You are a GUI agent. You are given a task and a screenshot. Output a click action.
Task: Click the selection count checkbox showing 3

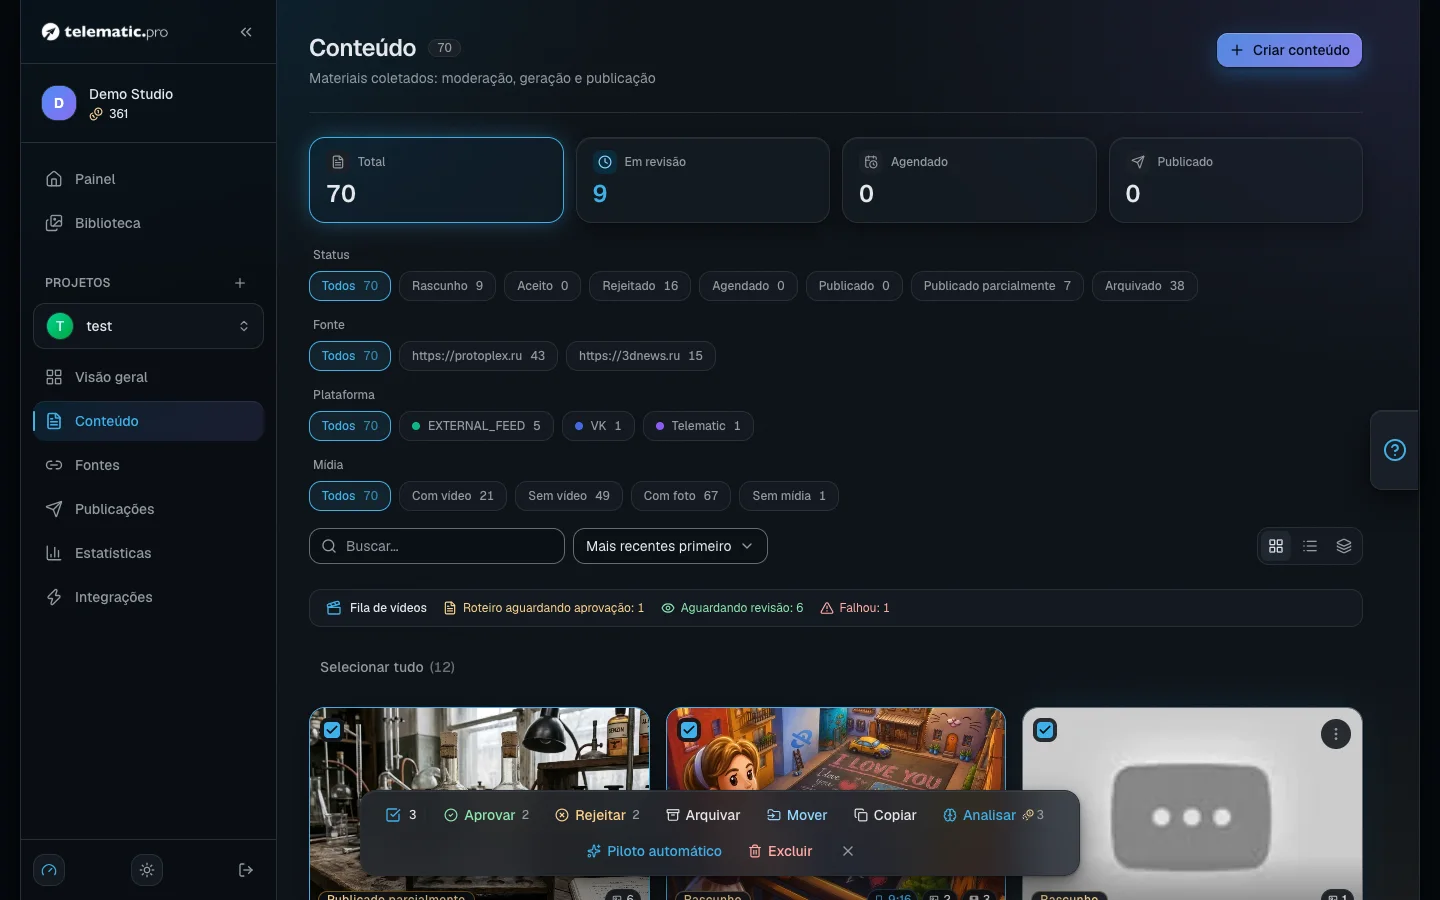coord(401,815)
